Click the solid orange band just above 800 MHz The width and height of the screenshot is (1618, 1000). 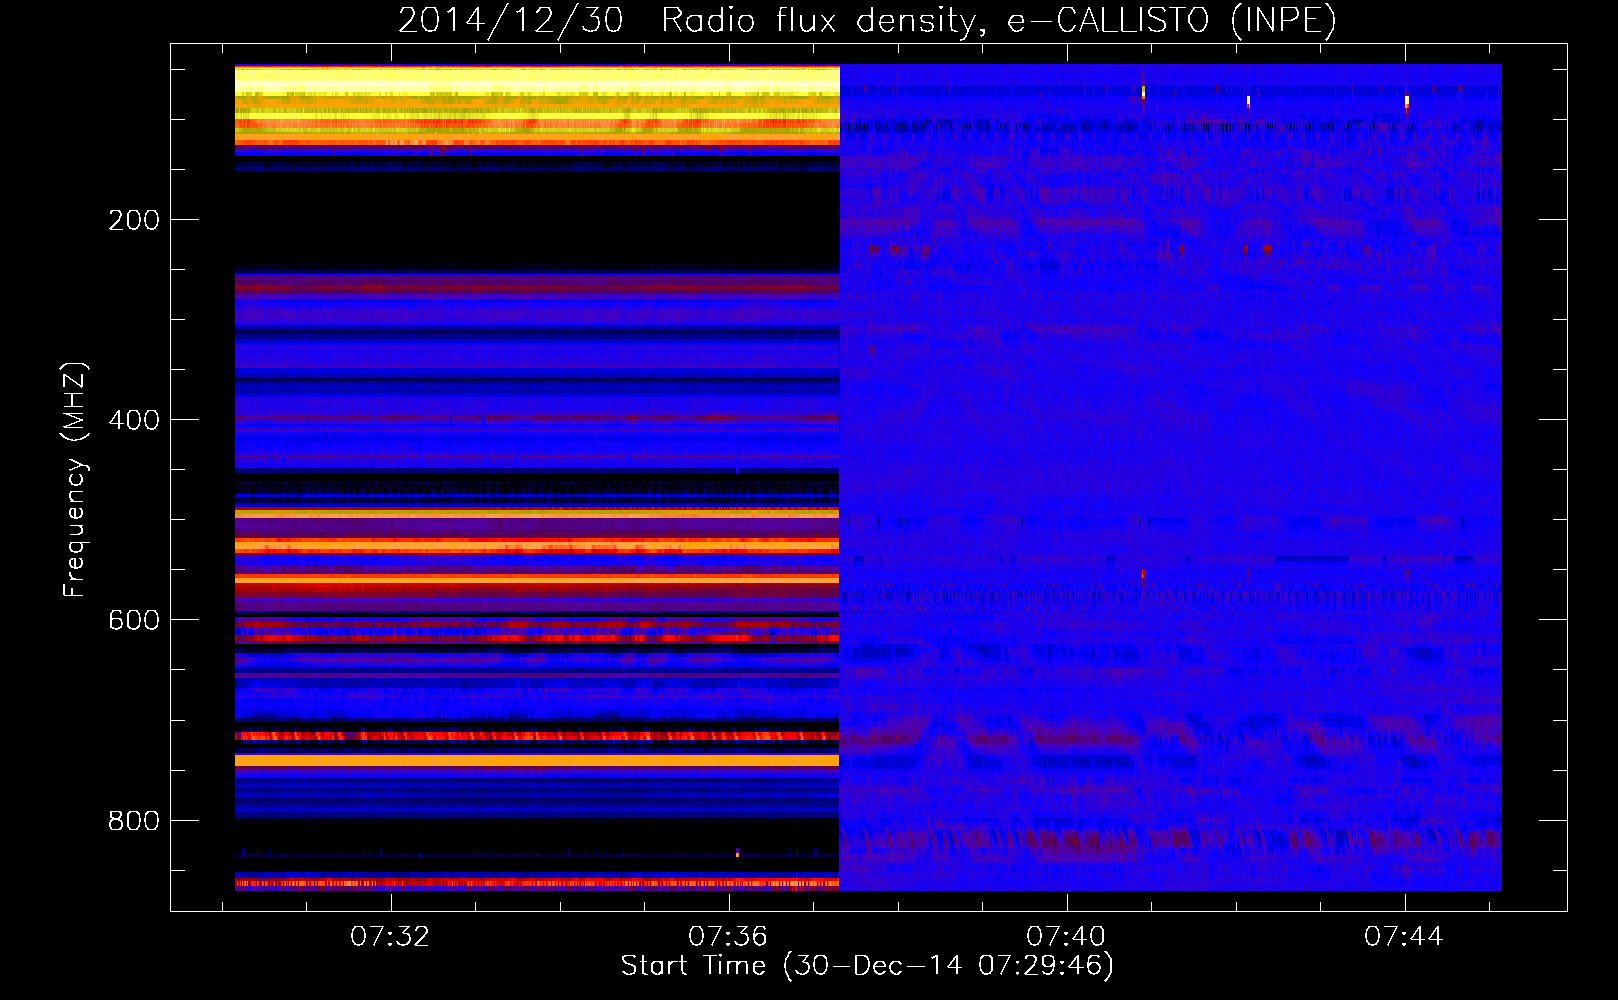coord(537,761)
